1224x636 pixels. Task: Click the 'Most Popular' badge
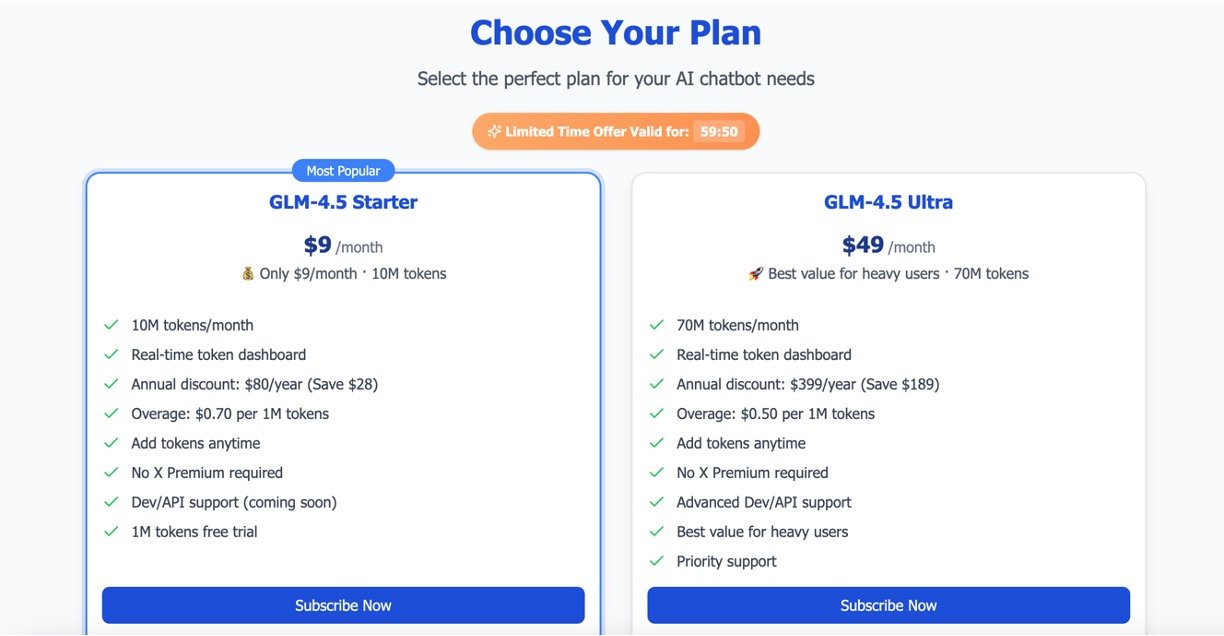point(343,171)
